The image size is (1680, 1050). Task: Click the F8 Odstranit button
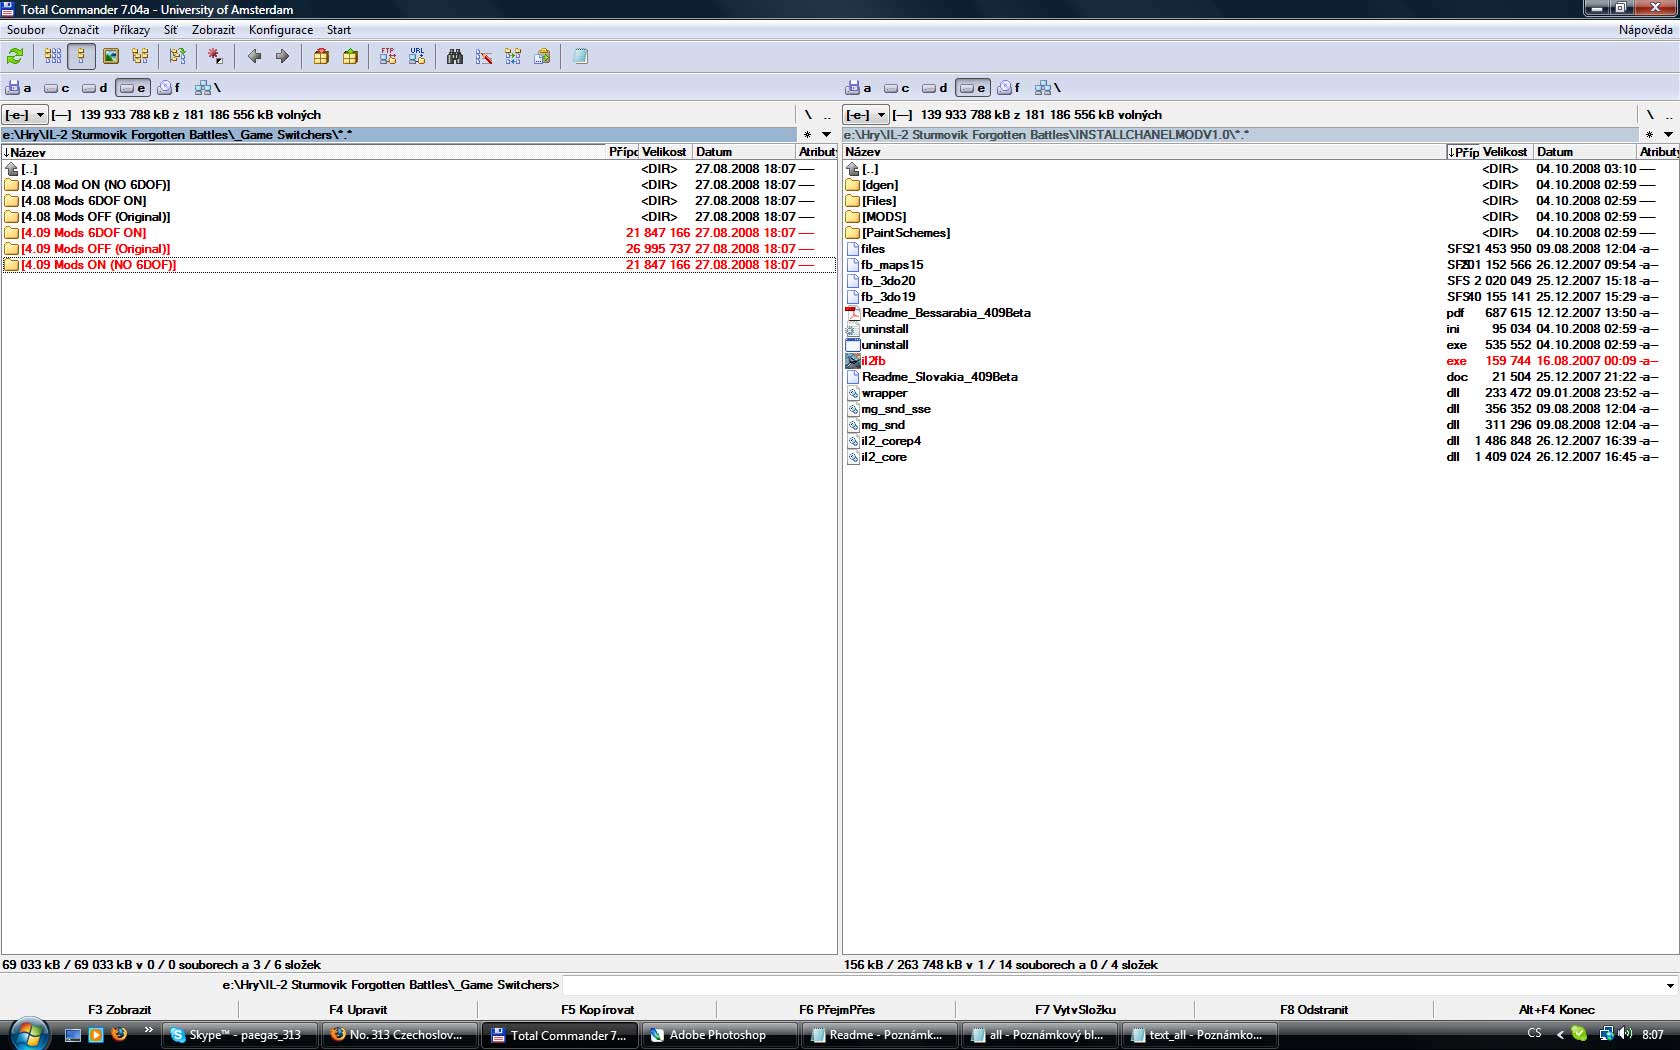tap(1314, 1010)
